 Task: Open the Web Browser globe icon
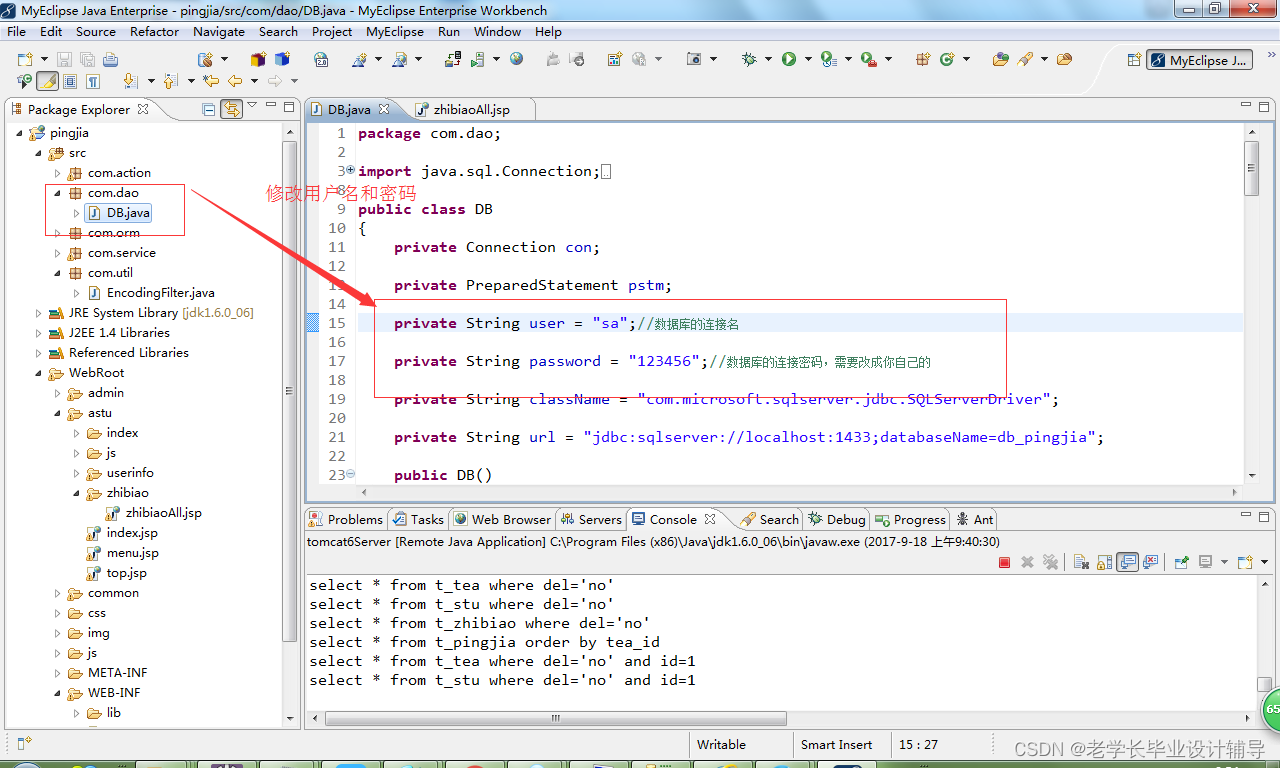coord(517,59)
